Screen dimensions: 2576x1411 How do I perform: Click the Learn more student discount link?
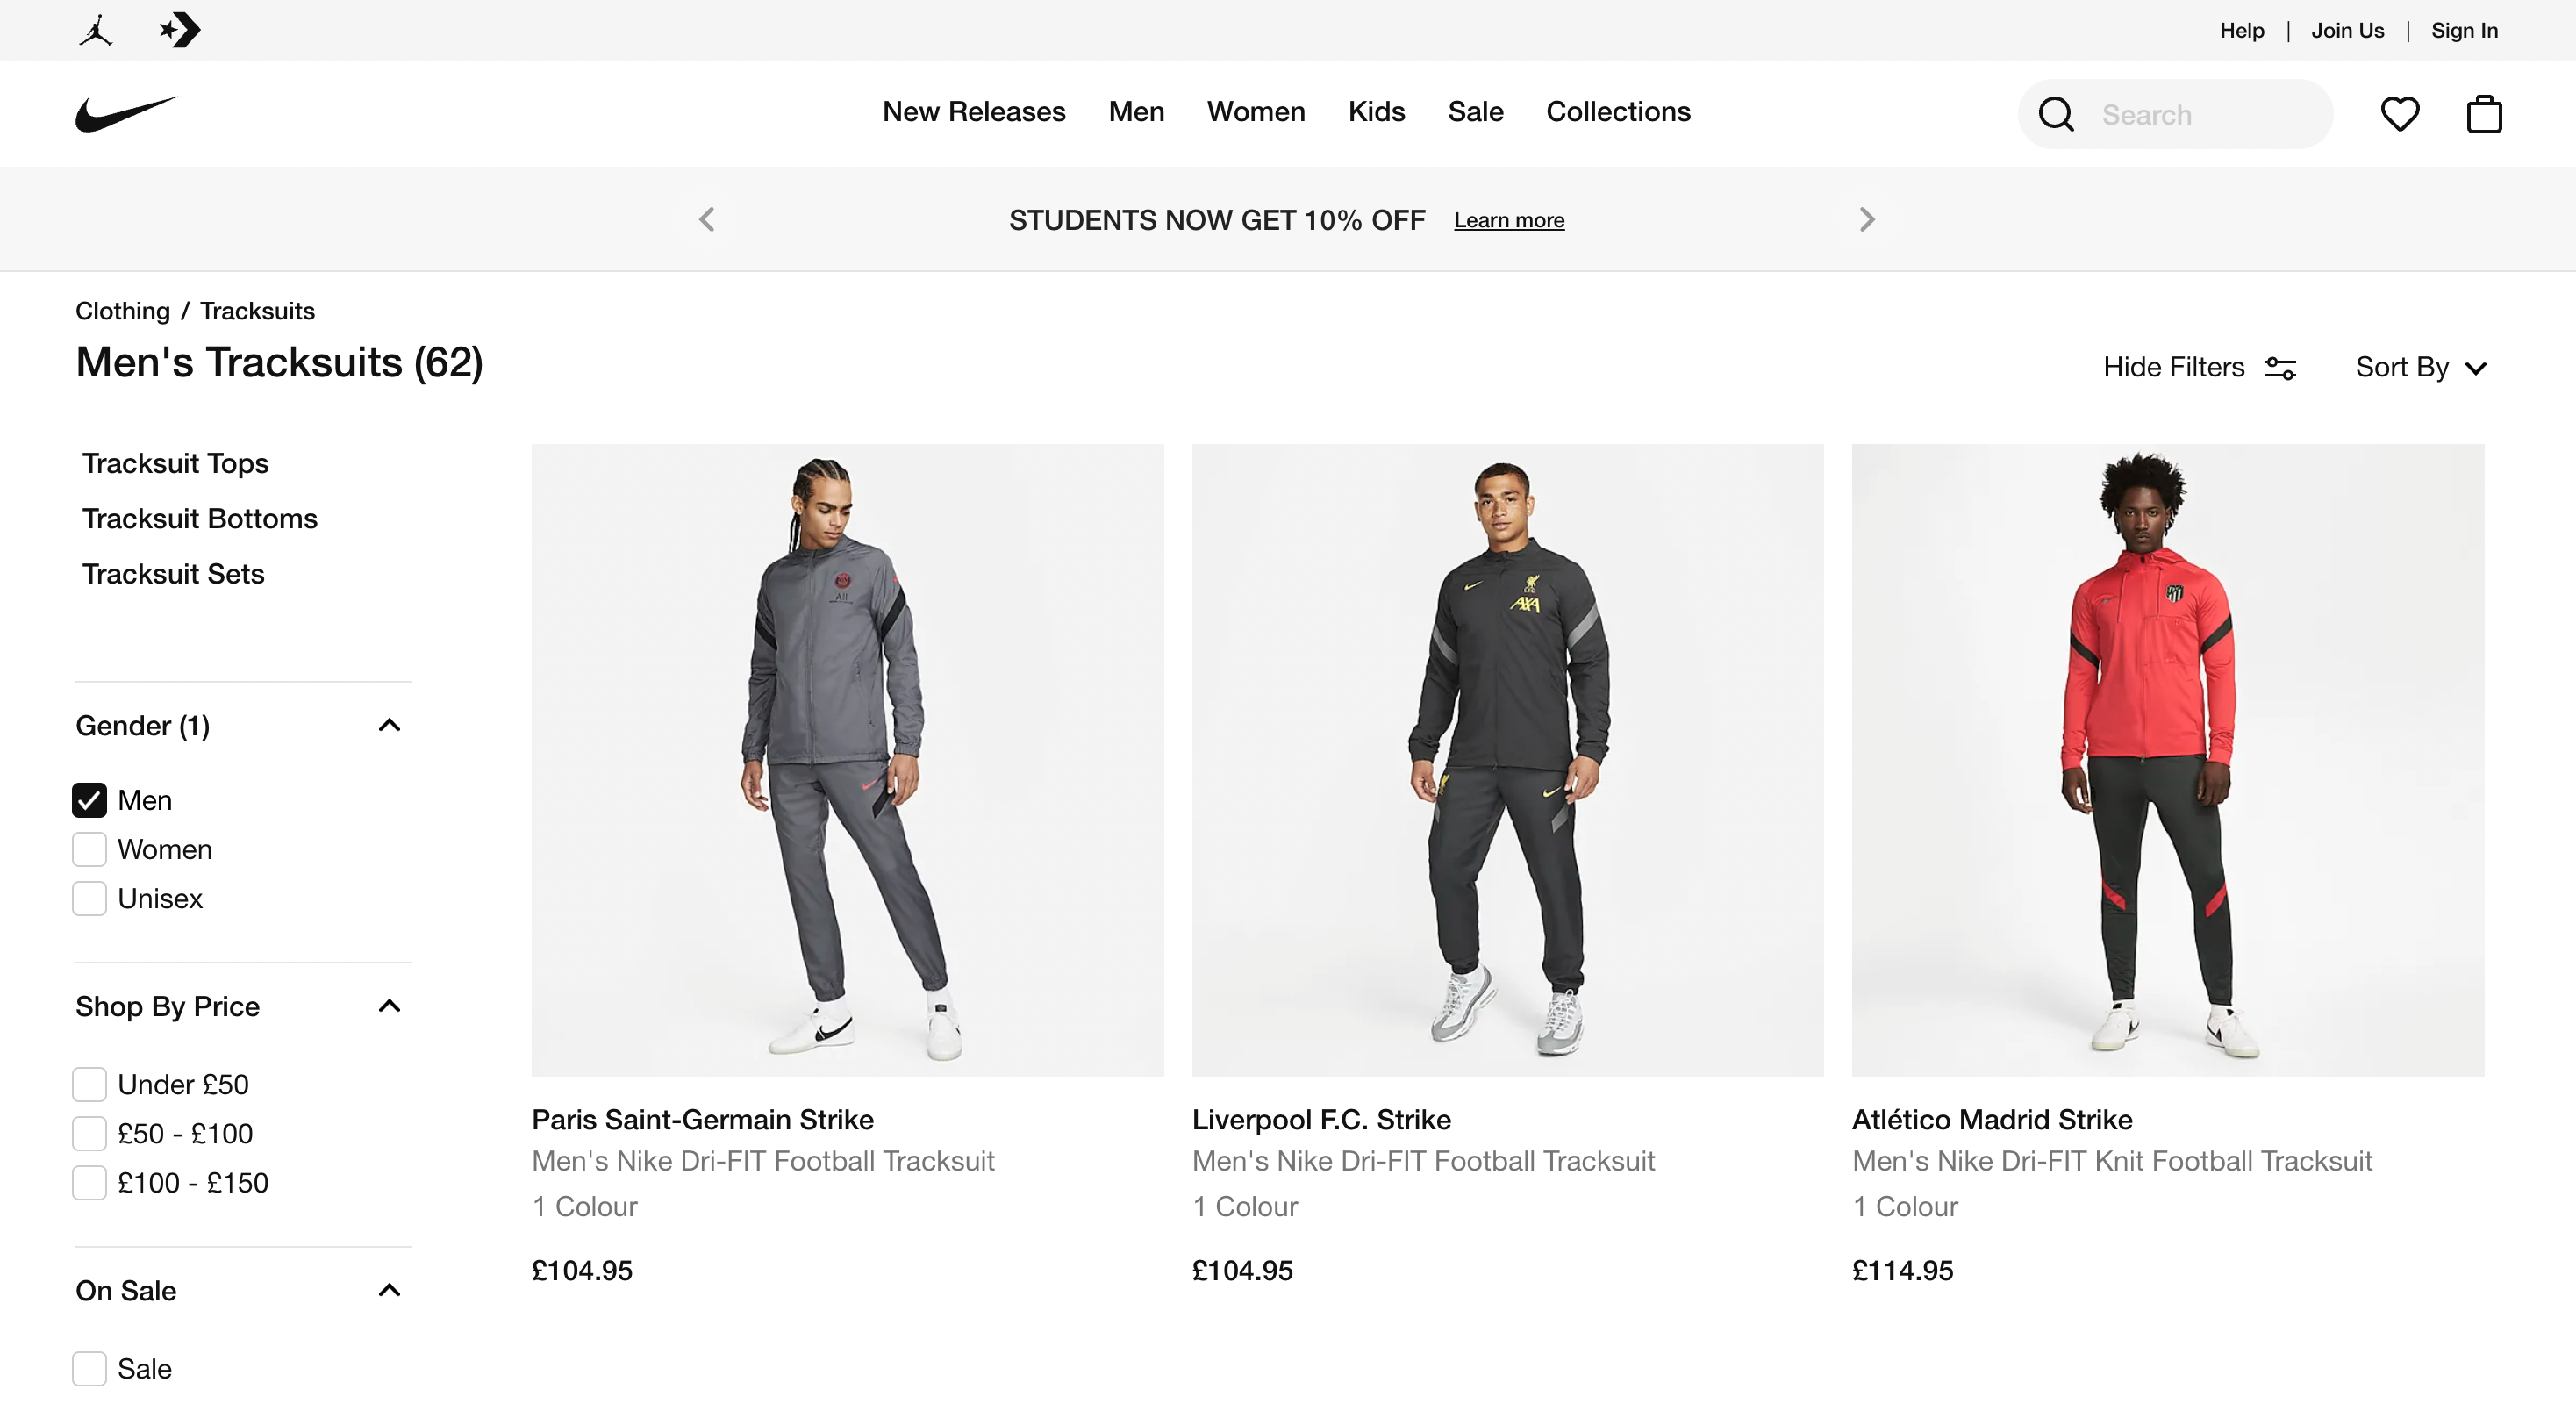pyautogui.click(x=1508, y=220)
